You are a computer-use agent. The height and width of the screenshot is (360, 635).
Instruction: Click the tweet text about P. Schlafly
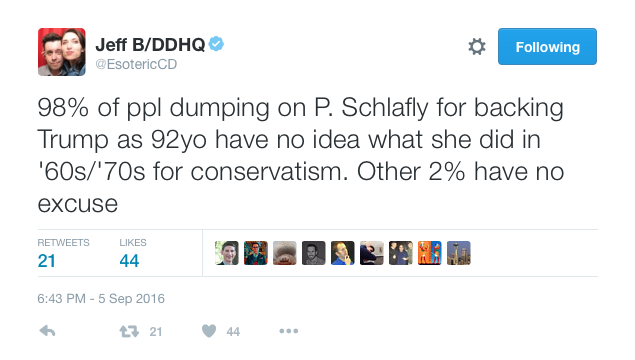point(300,155)
